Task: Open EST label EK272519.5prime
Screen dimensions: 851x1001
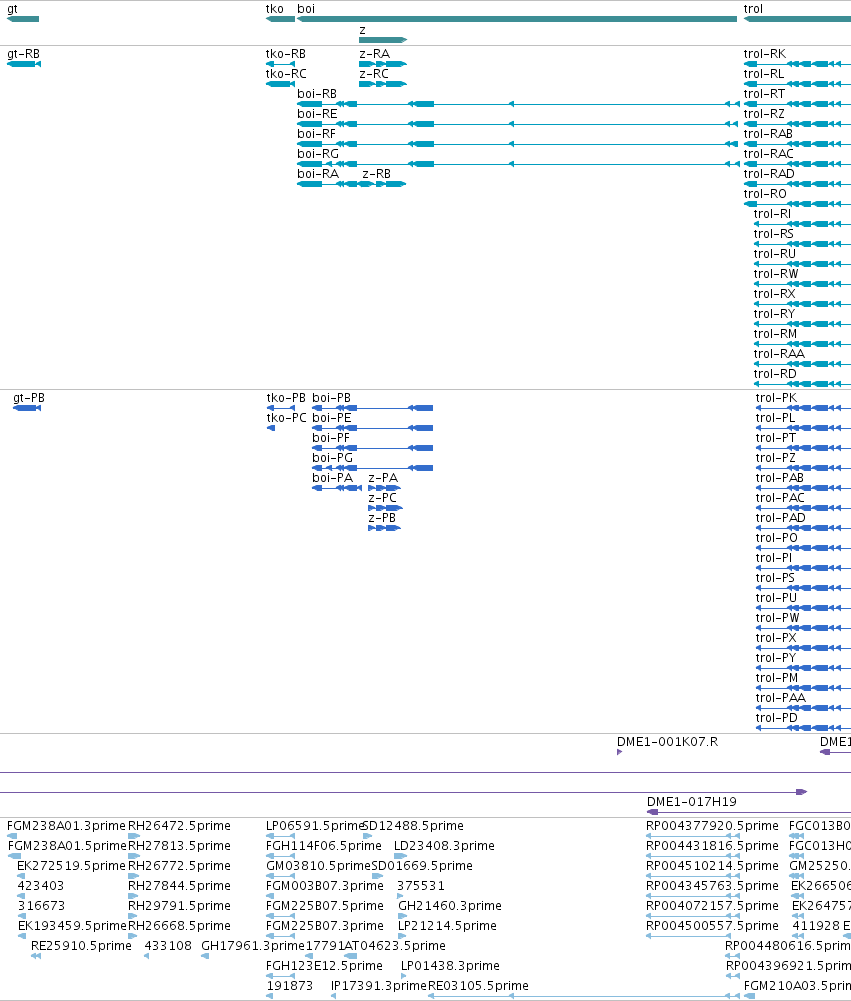Action: pyautogui.click(x=72, y=866)
